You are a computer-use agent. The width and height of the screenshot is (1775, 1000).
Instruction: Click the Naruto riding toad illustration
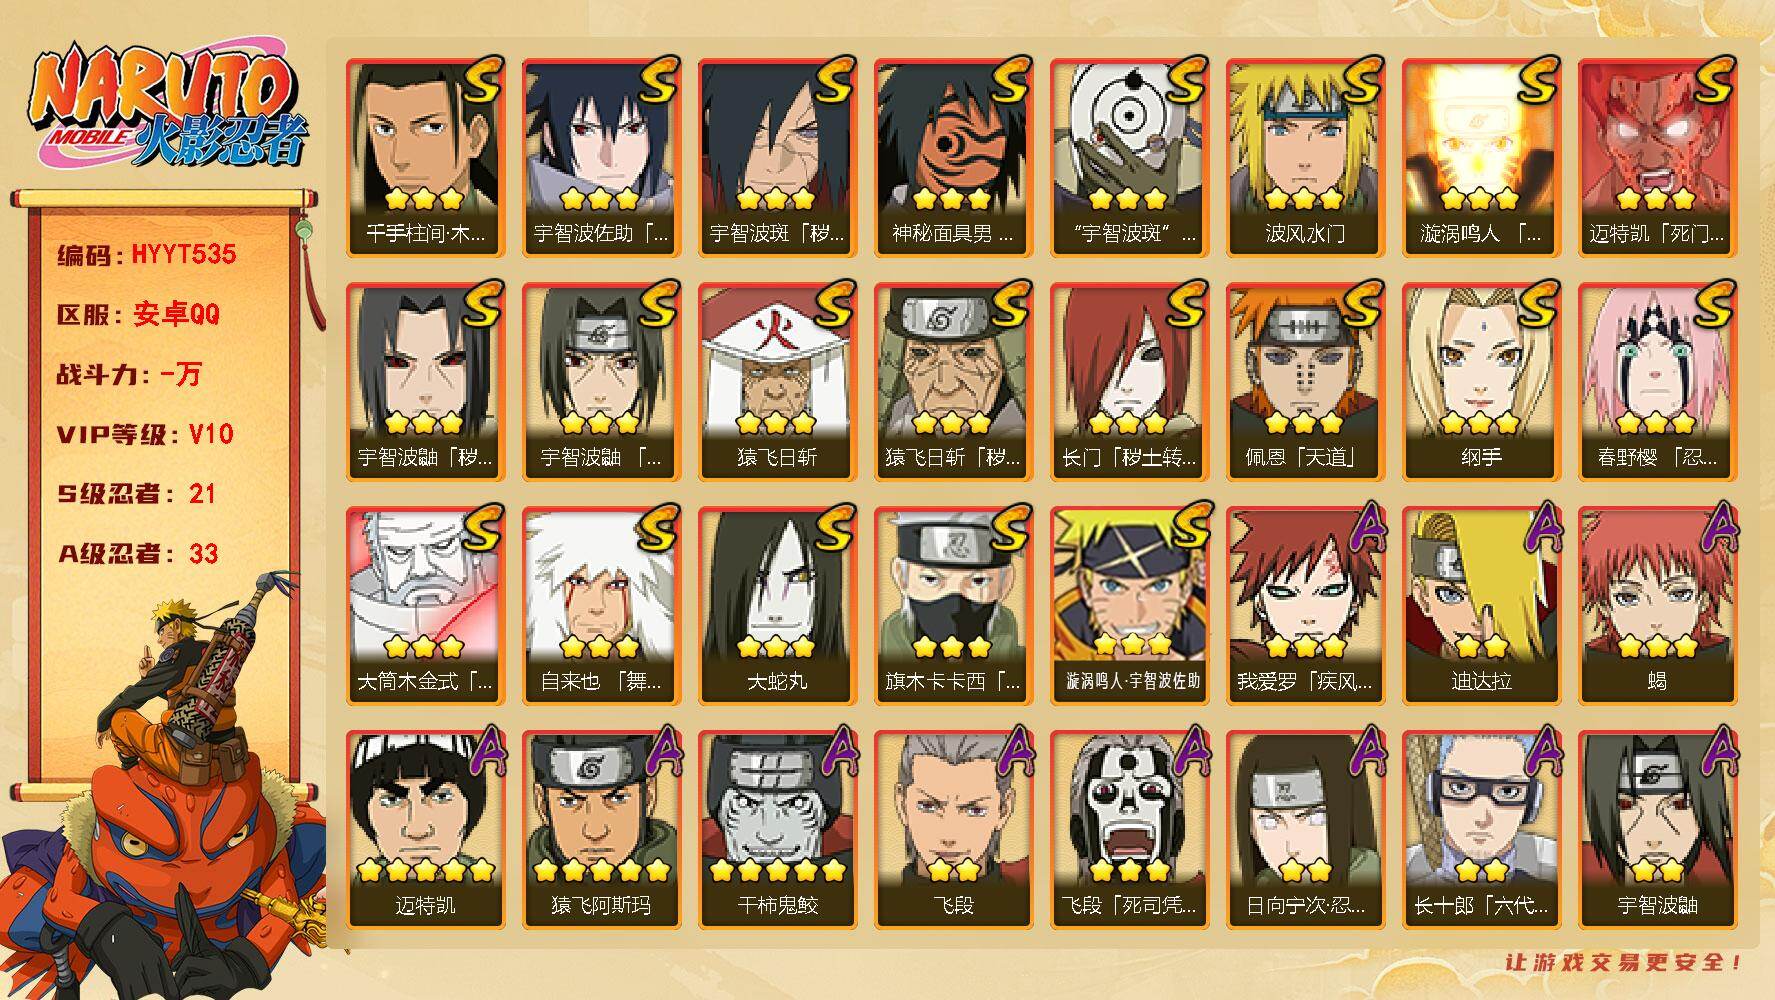pyautogui.click(x=165, y=790)
